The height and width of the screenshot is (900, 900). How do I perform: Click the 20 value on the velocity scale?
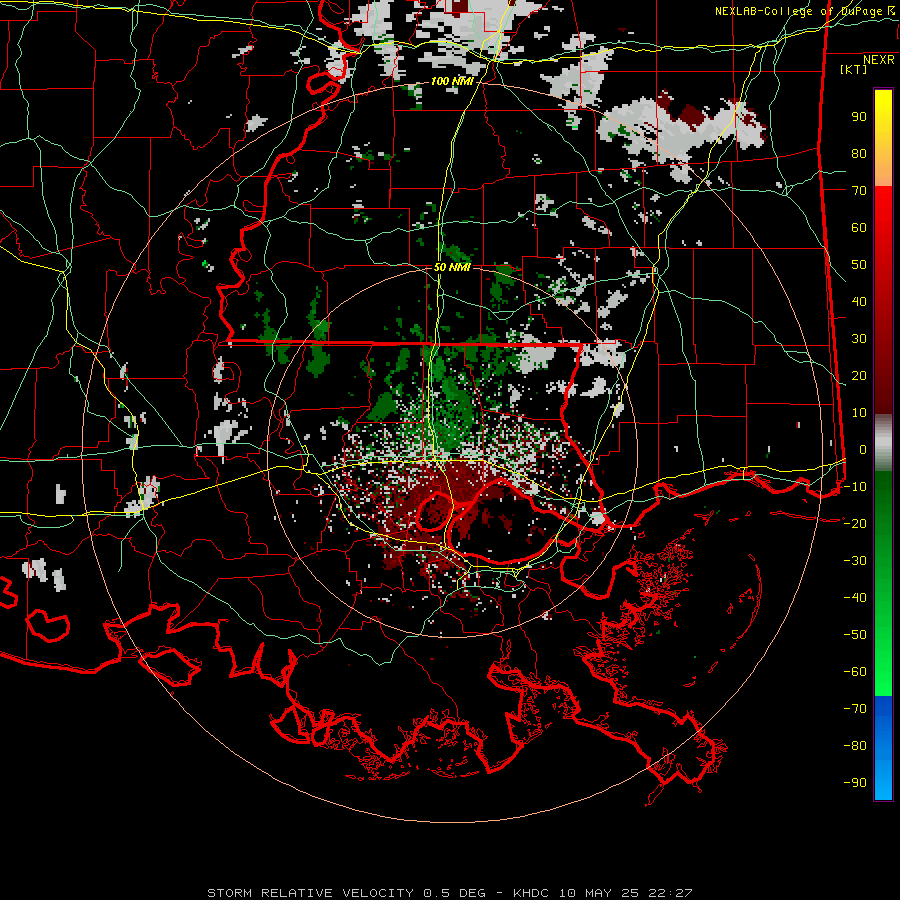pos(859,376)
